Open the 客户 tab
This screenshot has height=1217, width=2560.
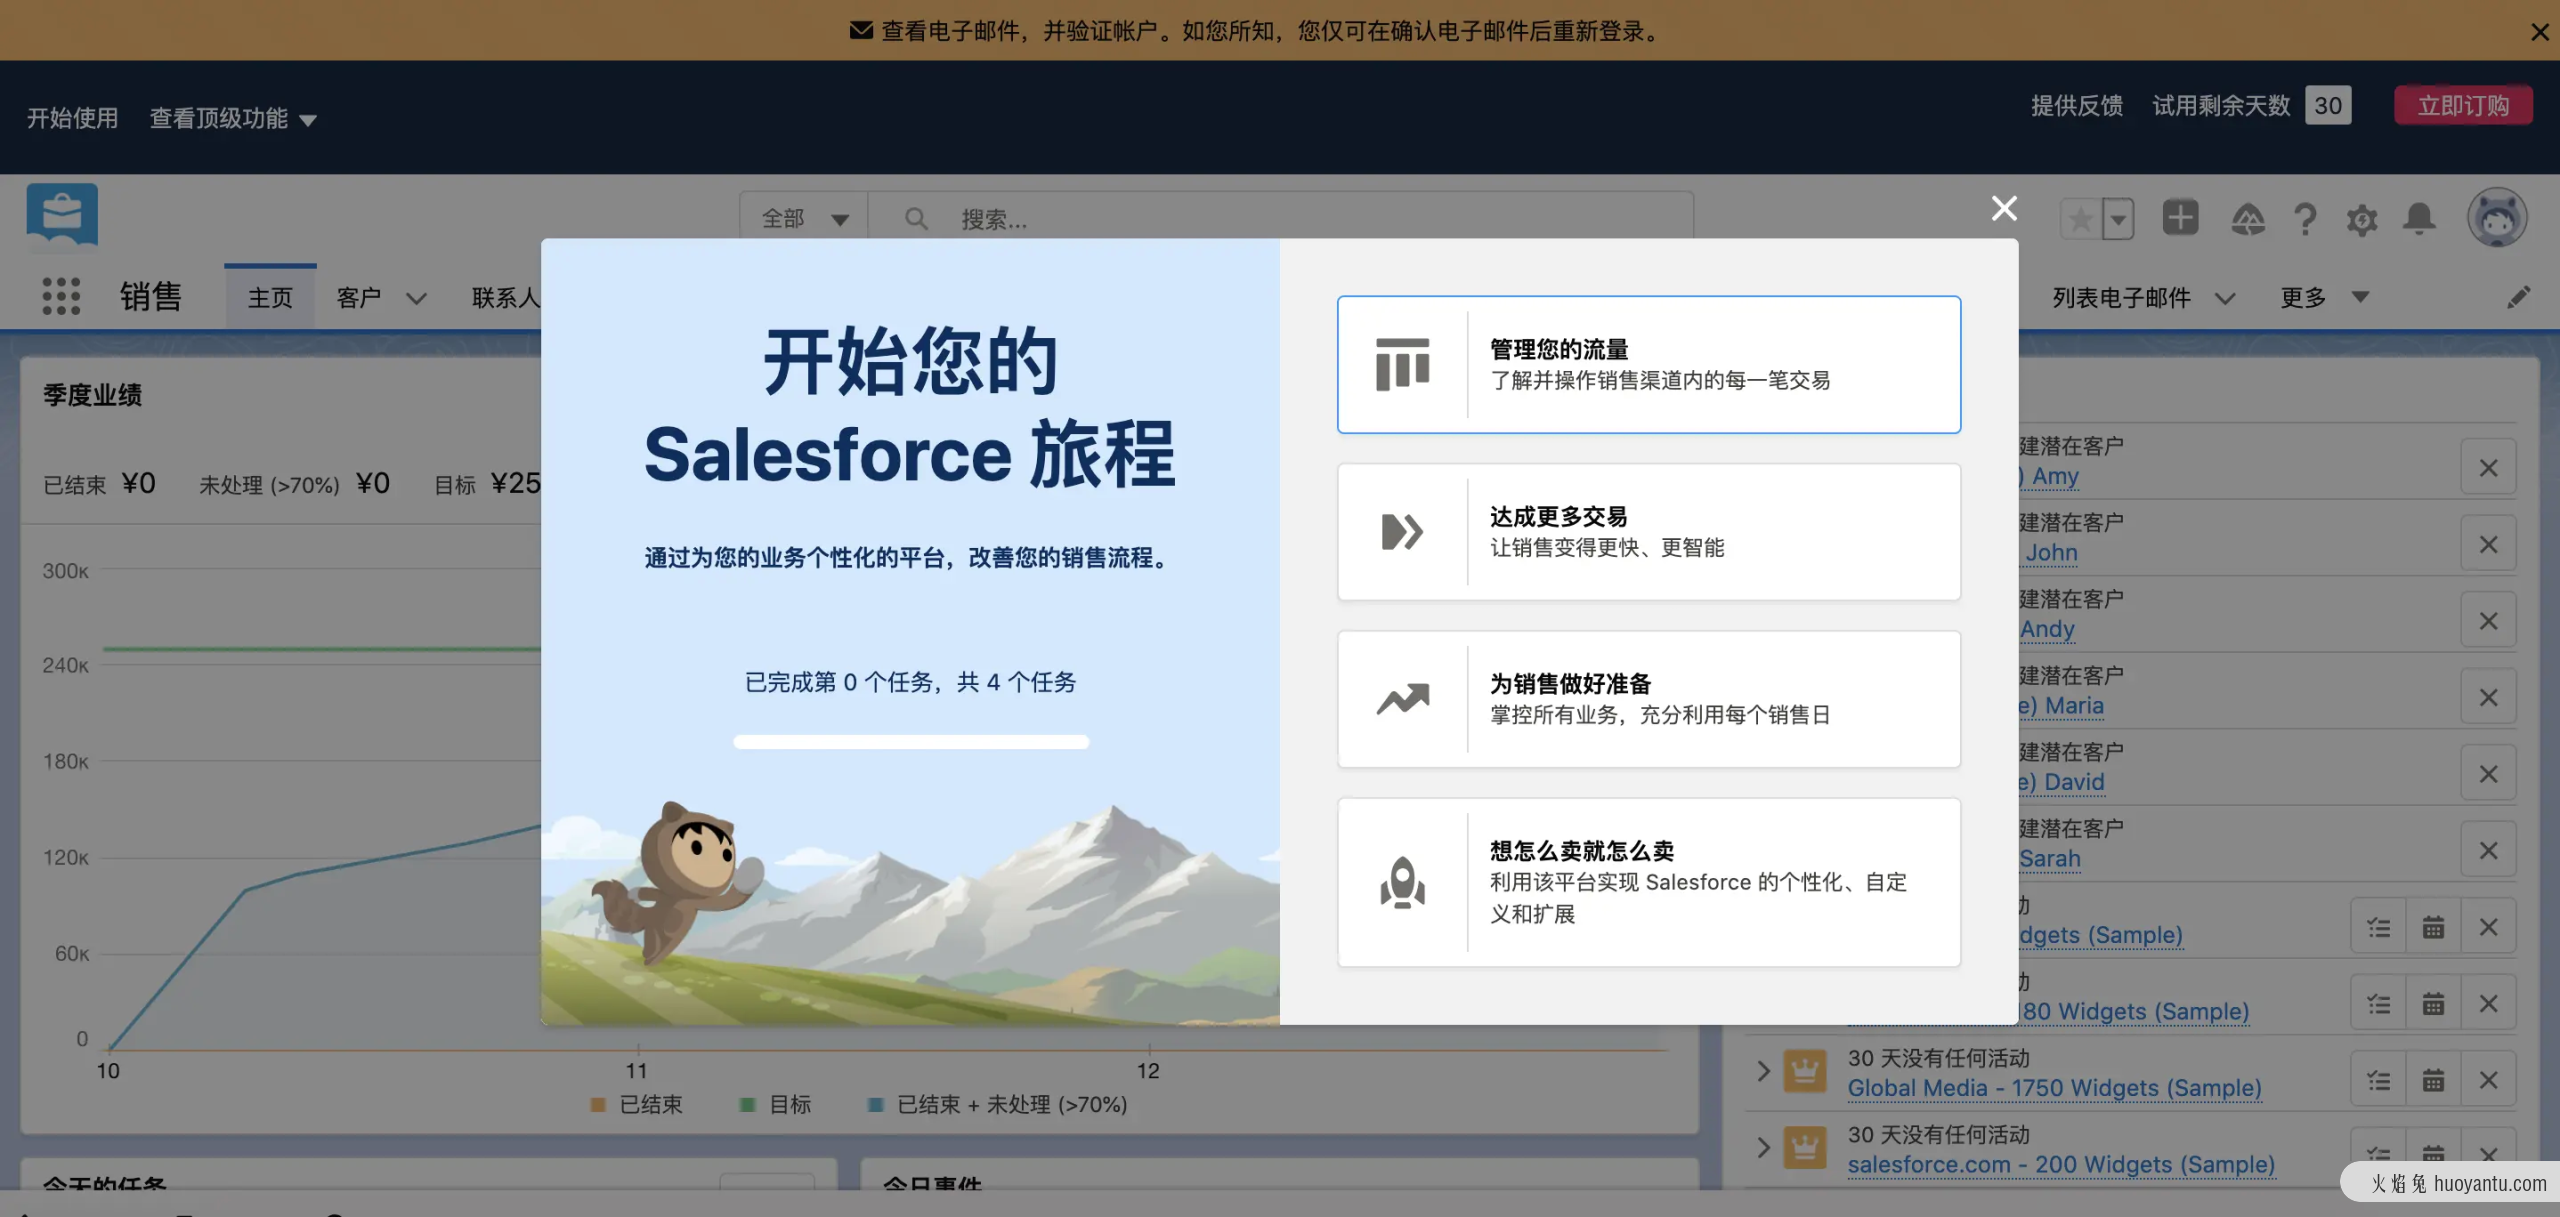(x=359, y=297)
